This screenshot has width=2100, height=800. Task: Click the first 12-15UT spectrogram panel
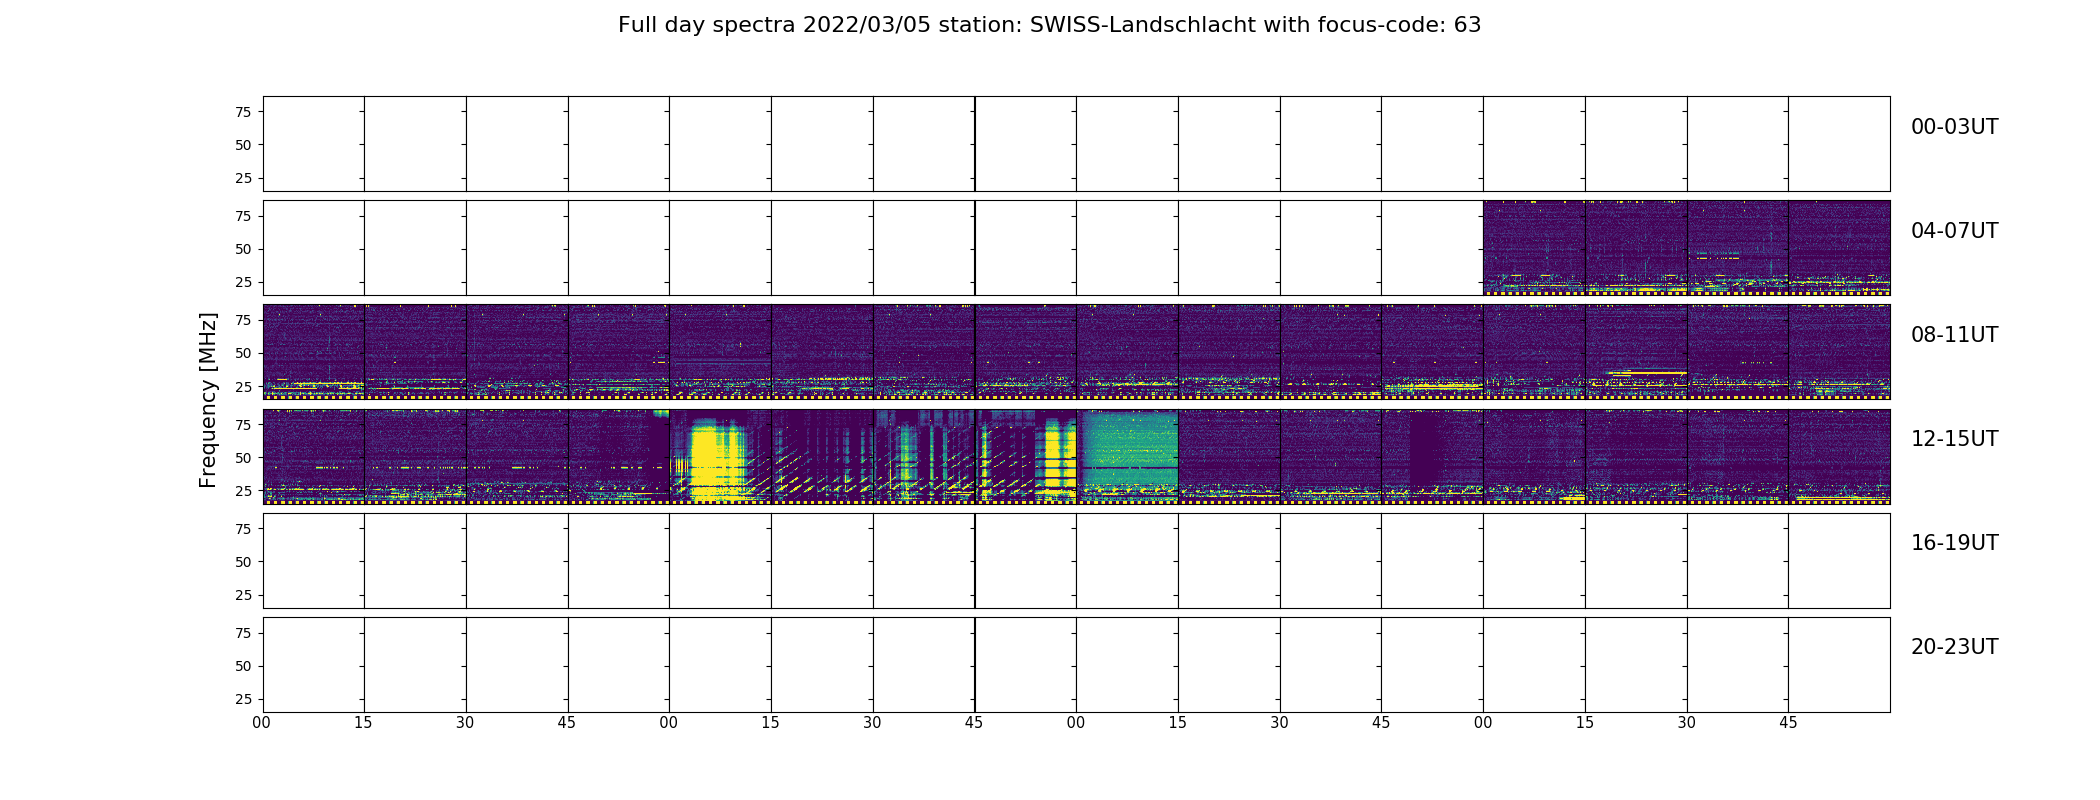(x=313, y=456)
